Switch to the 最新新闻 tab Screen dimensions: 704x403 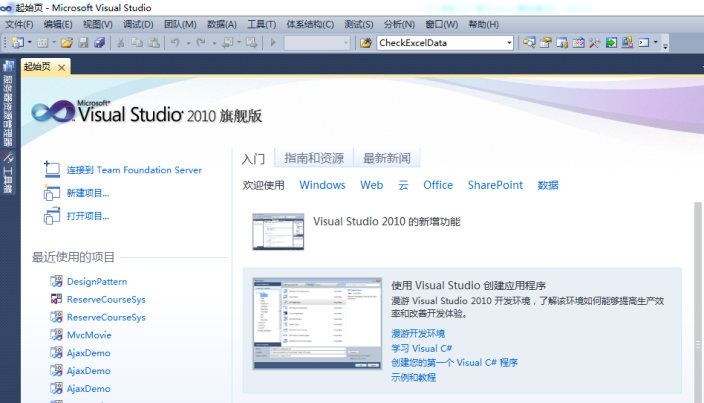(387, 158)
